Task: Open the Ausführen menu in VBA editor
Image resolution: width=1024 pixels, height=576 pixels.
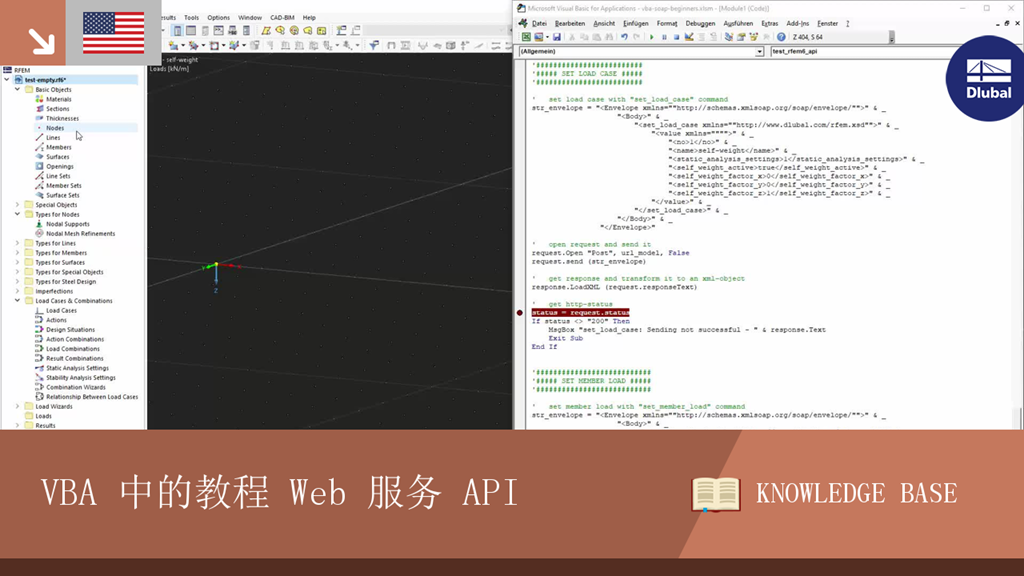Action: point(738,24)
